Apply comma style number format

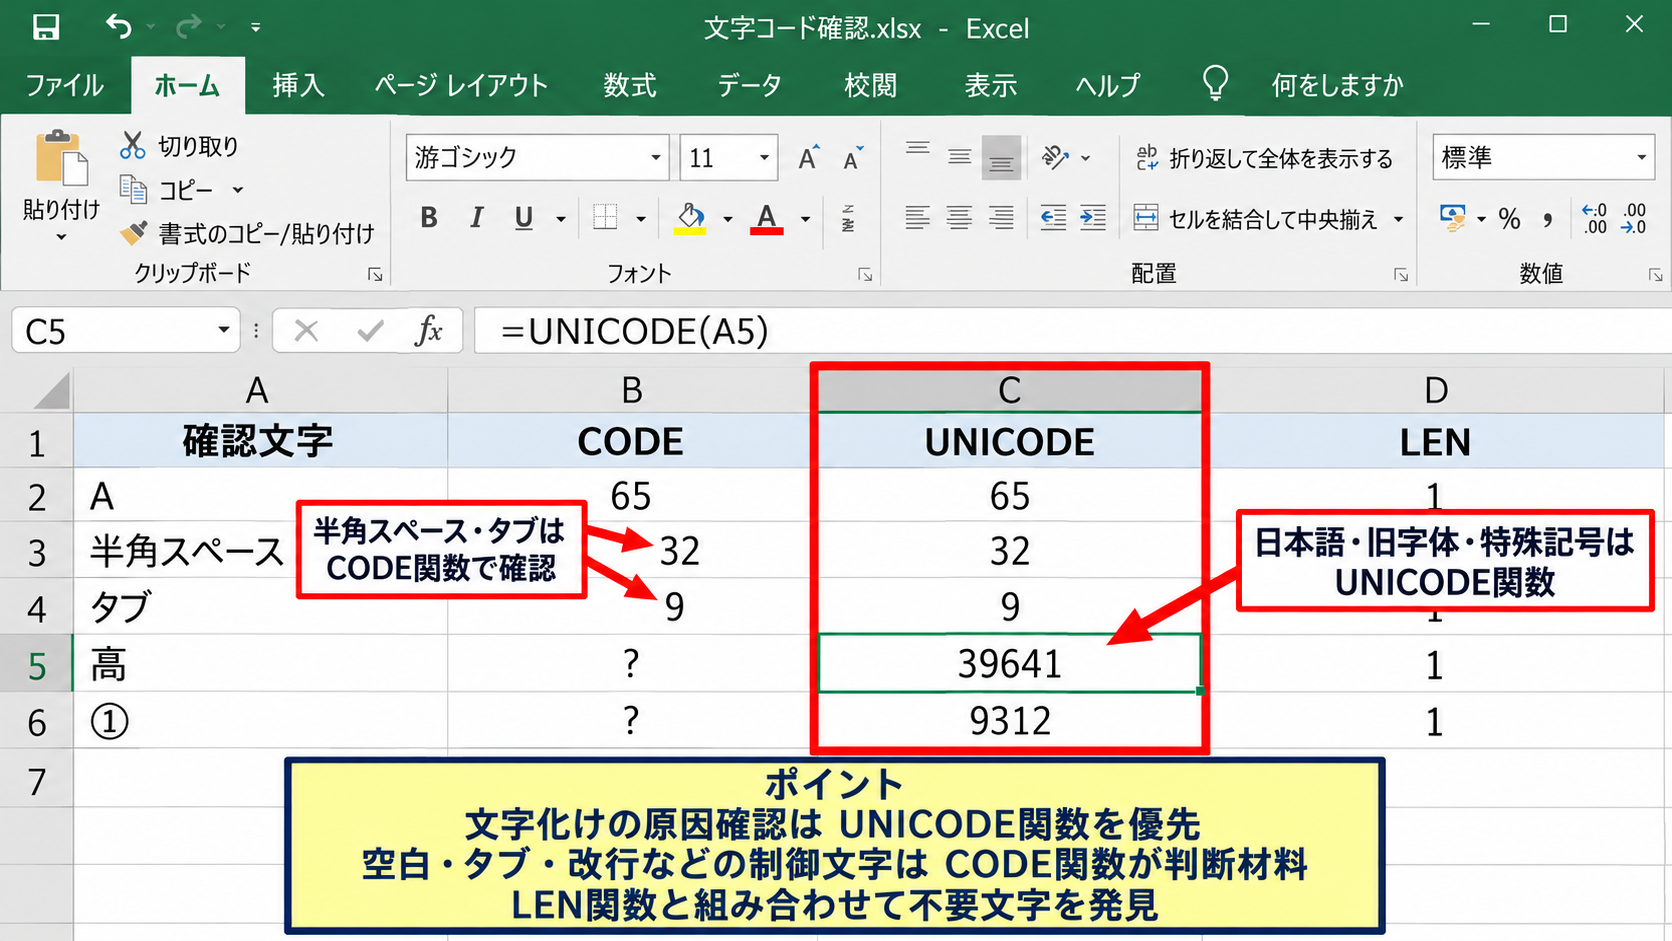tap(1547, 218)
